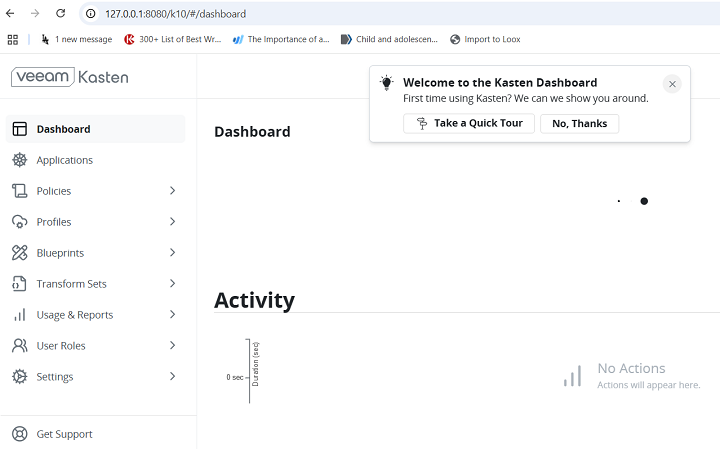Click the Blueprints icon
Image resolution: width=720 pixels, height=449 pixels.
click(x=19, y=253)
